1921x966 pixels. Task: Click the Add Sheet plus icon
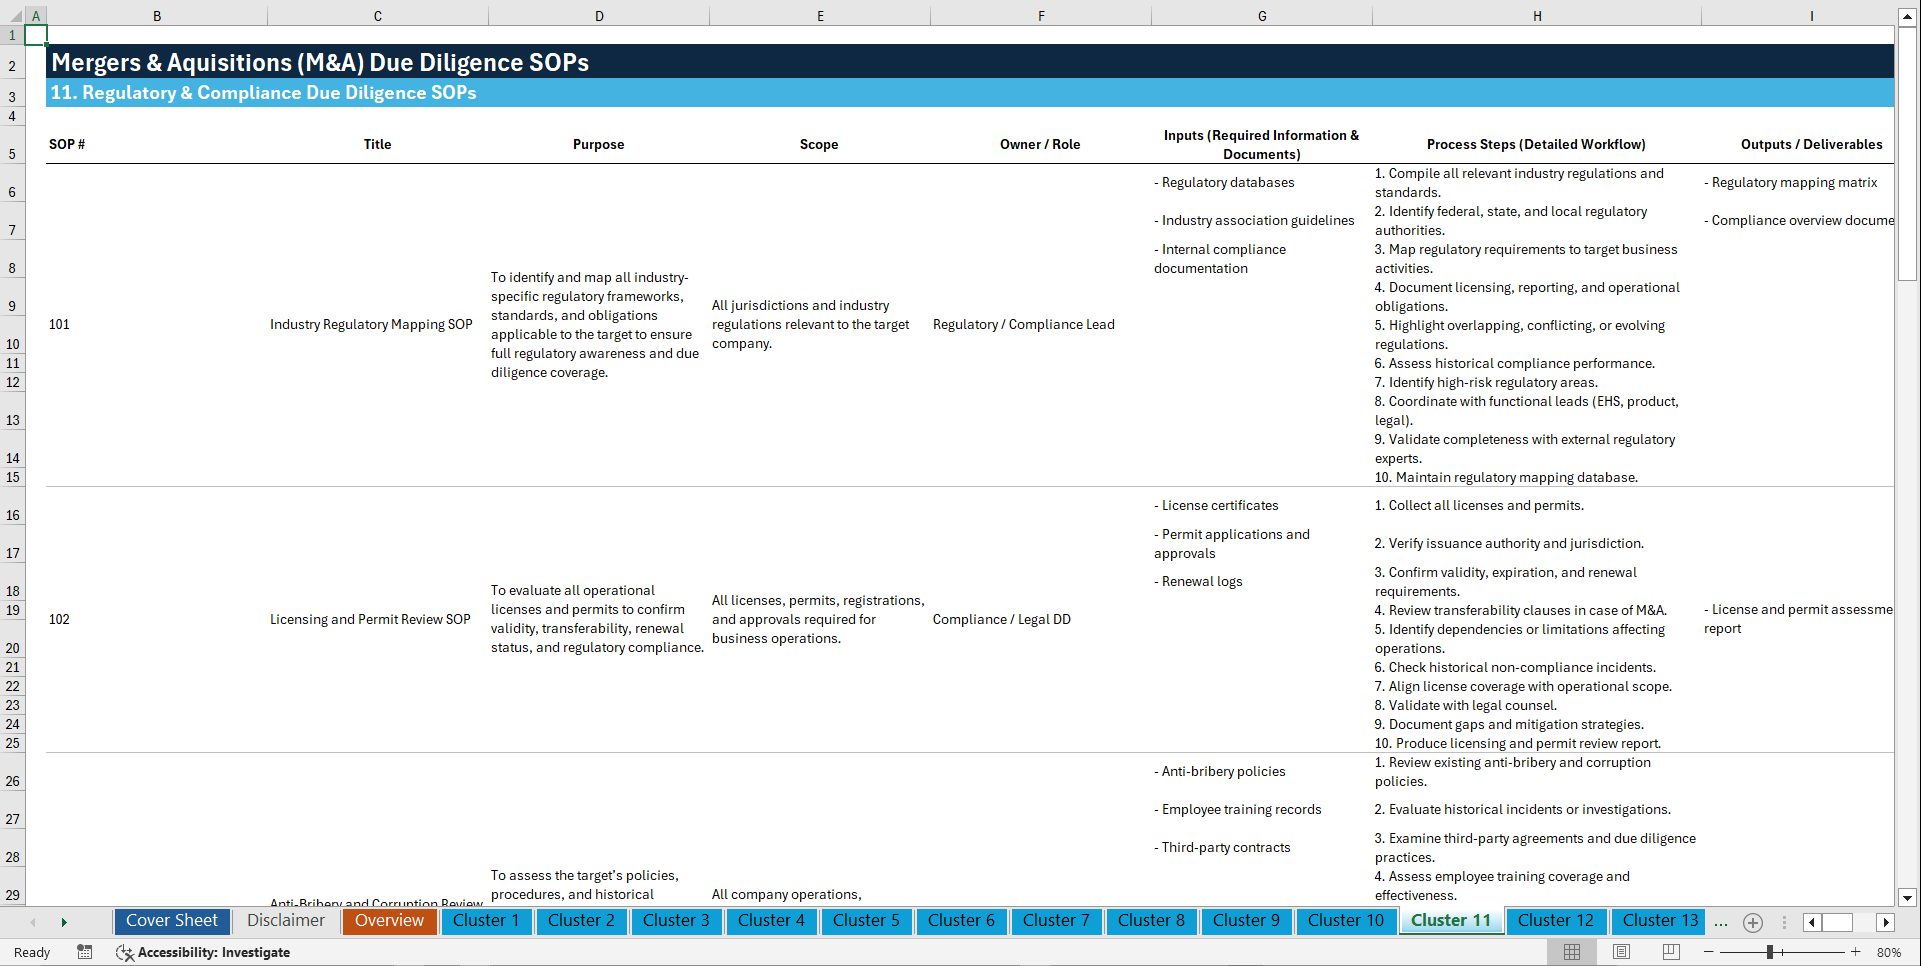point(1752,922)
